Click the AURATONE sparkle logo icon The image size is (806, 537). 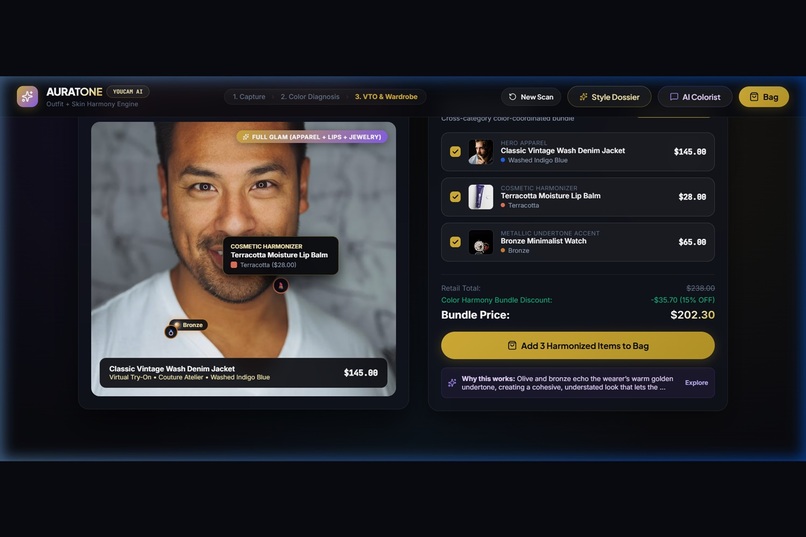27,97
